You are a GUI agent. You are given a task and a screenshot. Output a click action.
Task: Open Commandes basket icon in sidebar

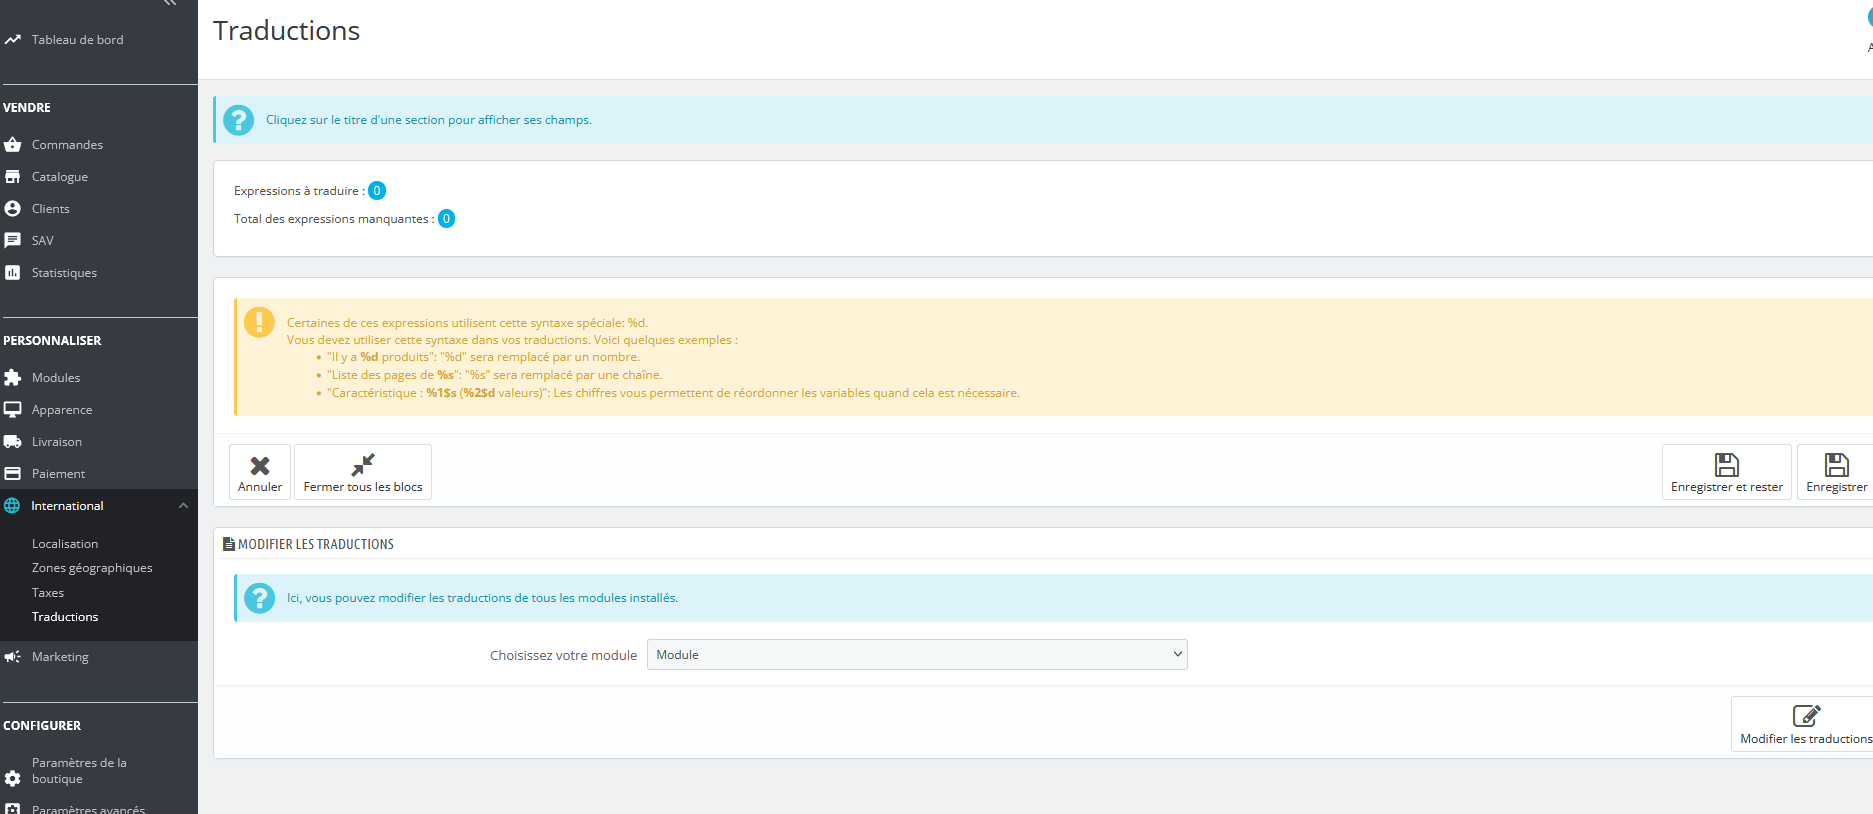pos(13,145)
